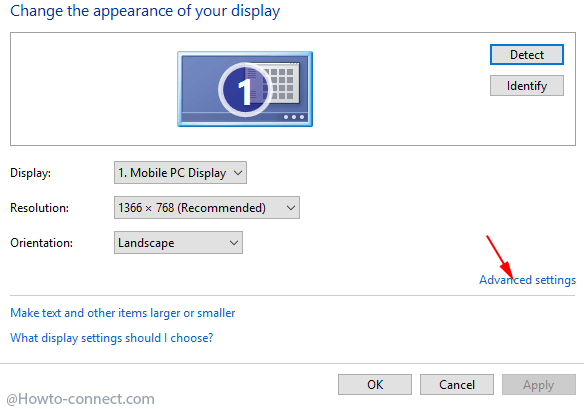Click the Resolution: label text
Image resolution: width=584 pixels, height=409 pixels.
coord(39,208)
